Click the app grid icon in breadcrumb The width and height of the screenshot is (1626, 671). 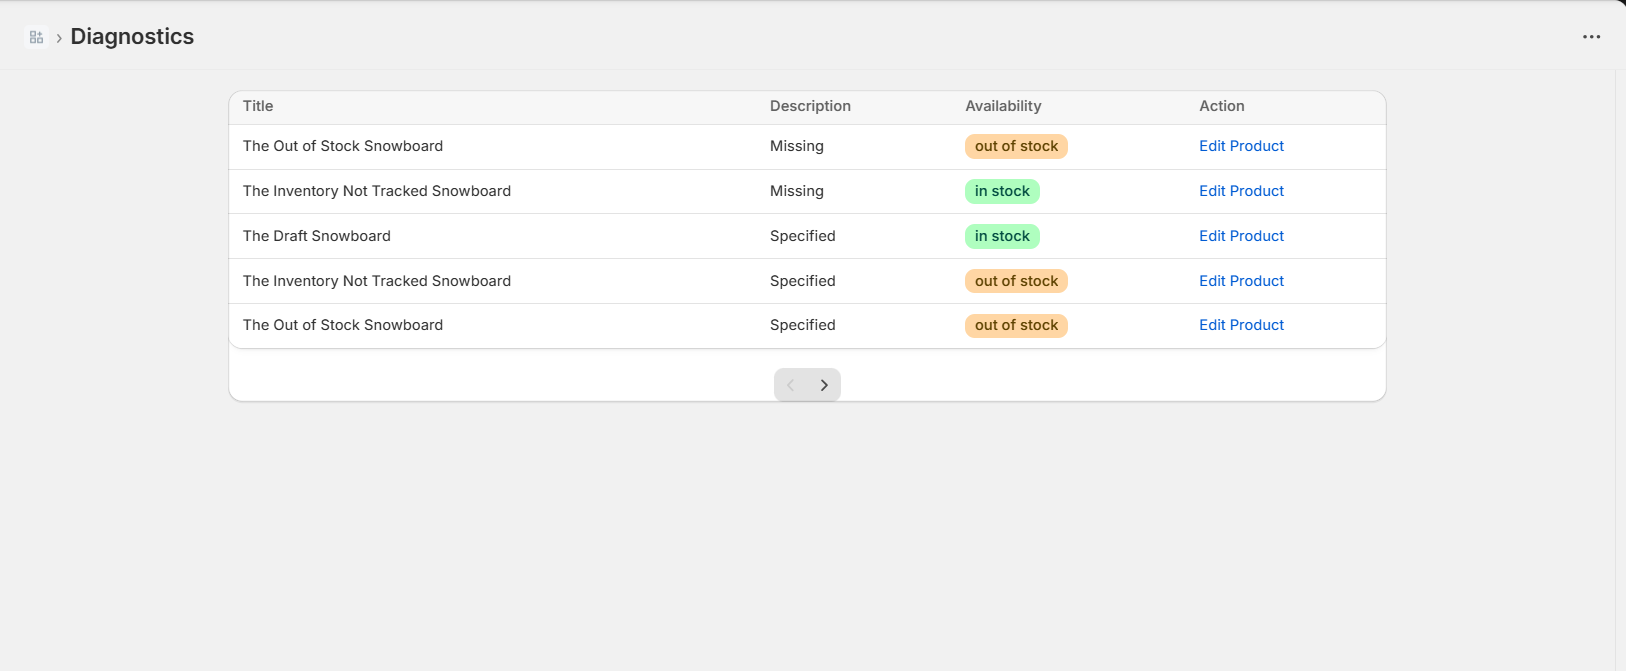pyautogui.click(x=36, y=37)
